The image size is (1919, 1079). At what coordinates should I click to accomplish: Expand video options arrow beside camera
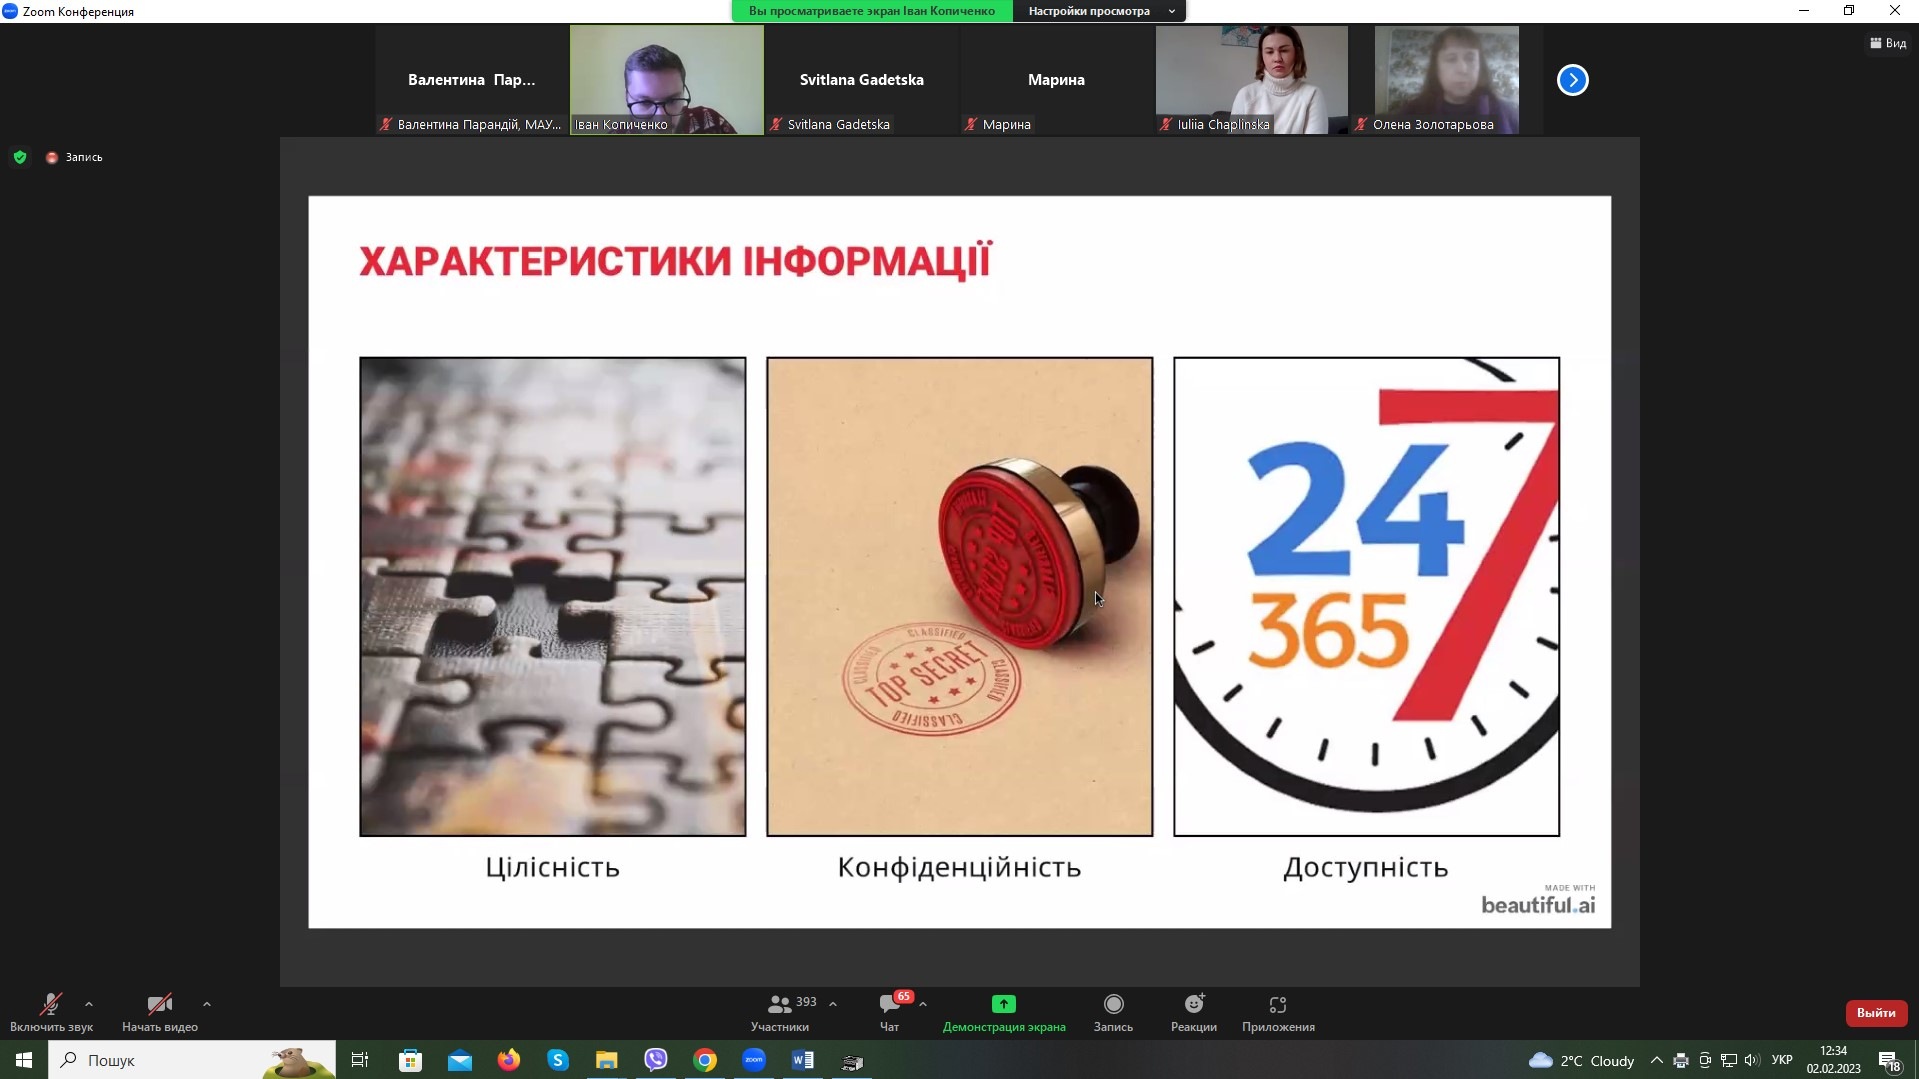click(207, 1004)
